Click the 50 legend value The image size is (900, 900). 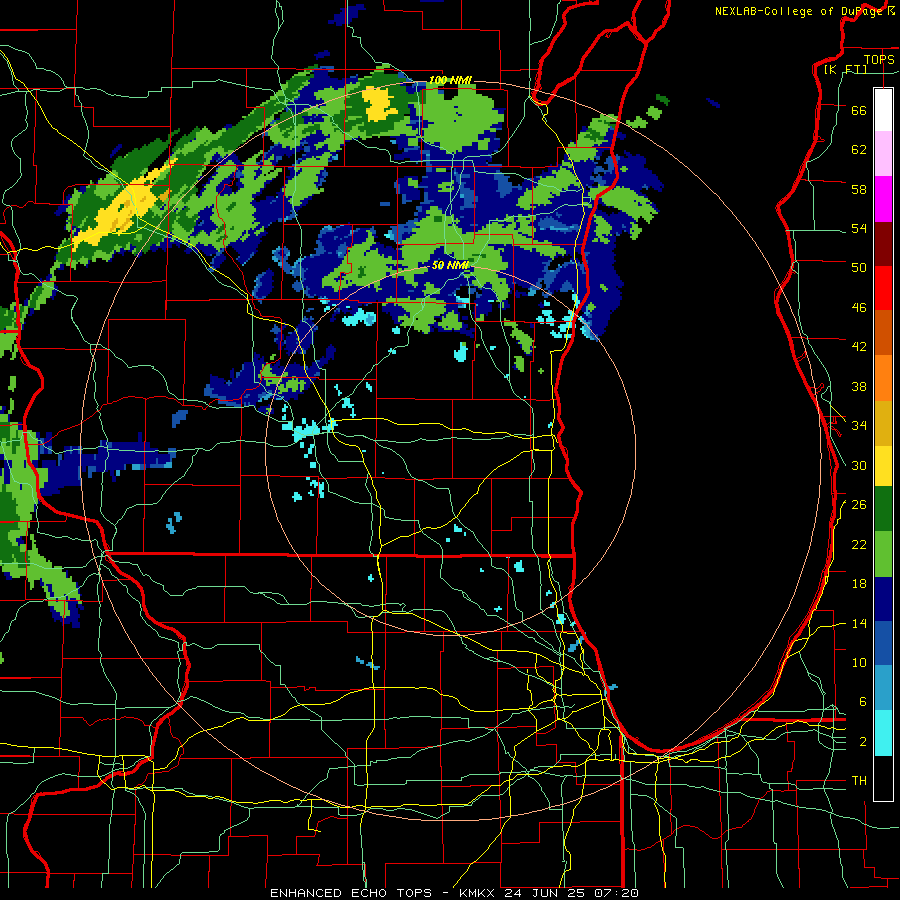859,267
